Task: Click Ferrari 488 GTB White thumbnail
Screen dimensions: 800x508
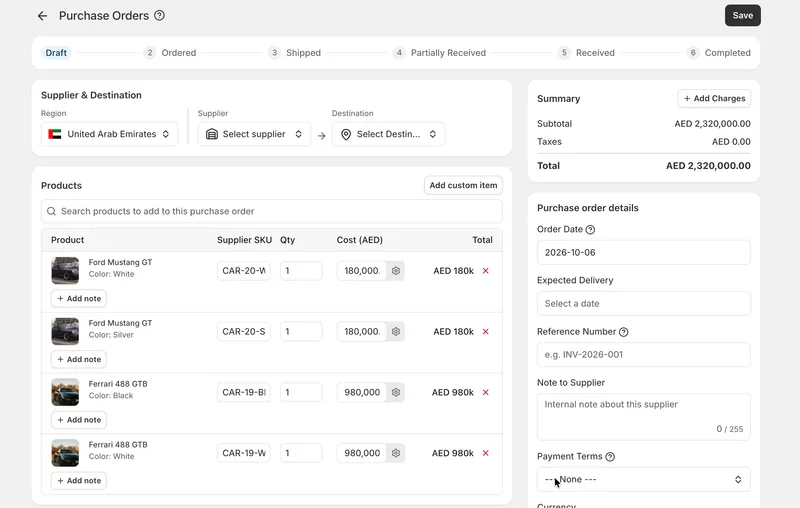Action: pos(65,452)
